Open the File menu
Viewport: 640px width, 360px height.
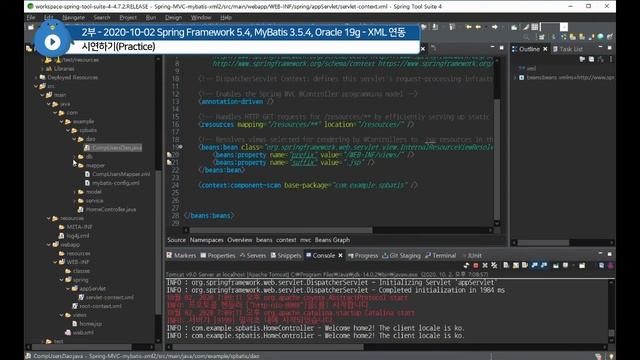[x=31, y=18]
